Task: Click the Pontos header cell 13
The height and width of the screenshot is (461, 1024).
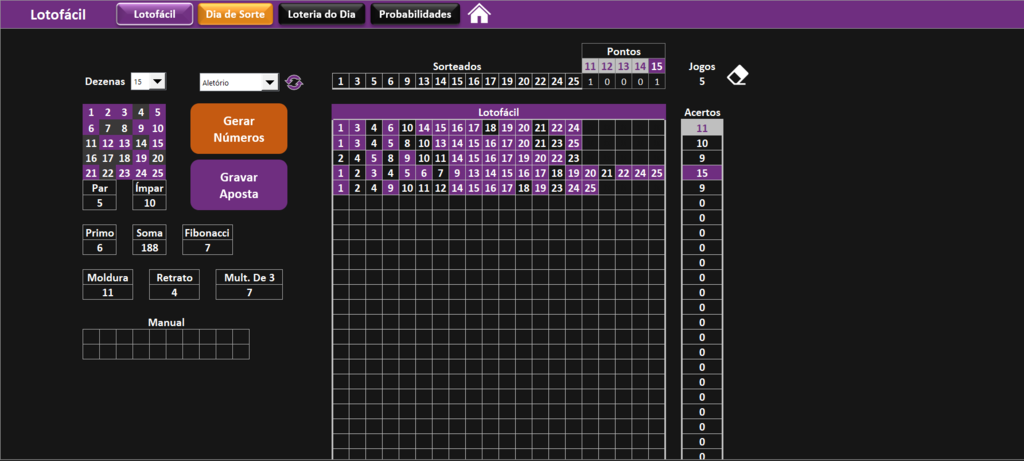Action: [624, 66]
